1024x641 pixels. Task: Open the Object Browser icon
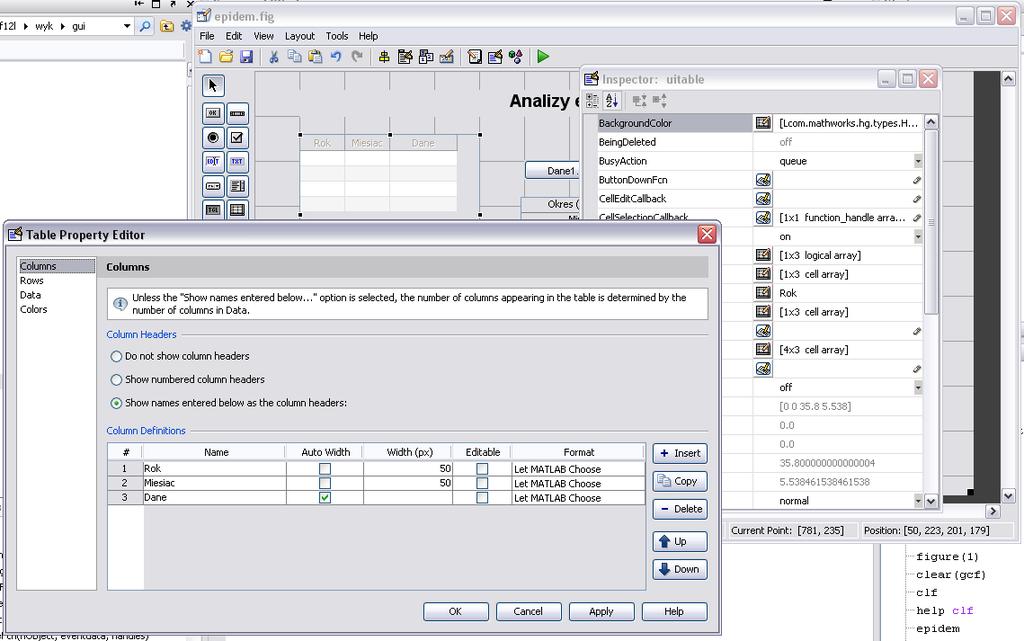click(516, 57)
